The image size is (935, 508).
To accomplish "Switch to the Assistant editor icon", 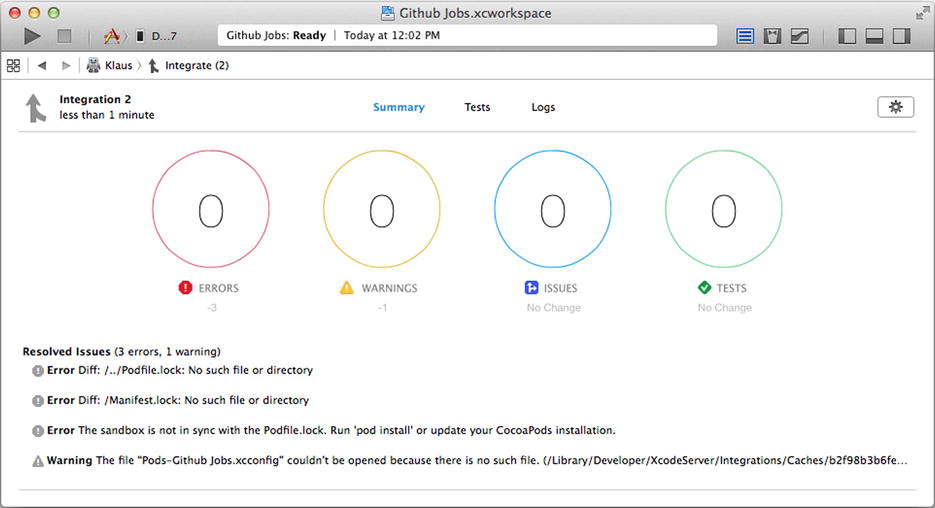I will (x=772, y=36).
